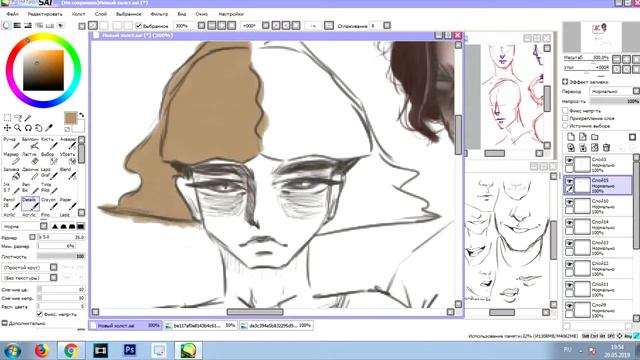This screenshot has width=640, height=360.
Task: Pick the Заливка bucket fill tool
Action: point(11,173)
